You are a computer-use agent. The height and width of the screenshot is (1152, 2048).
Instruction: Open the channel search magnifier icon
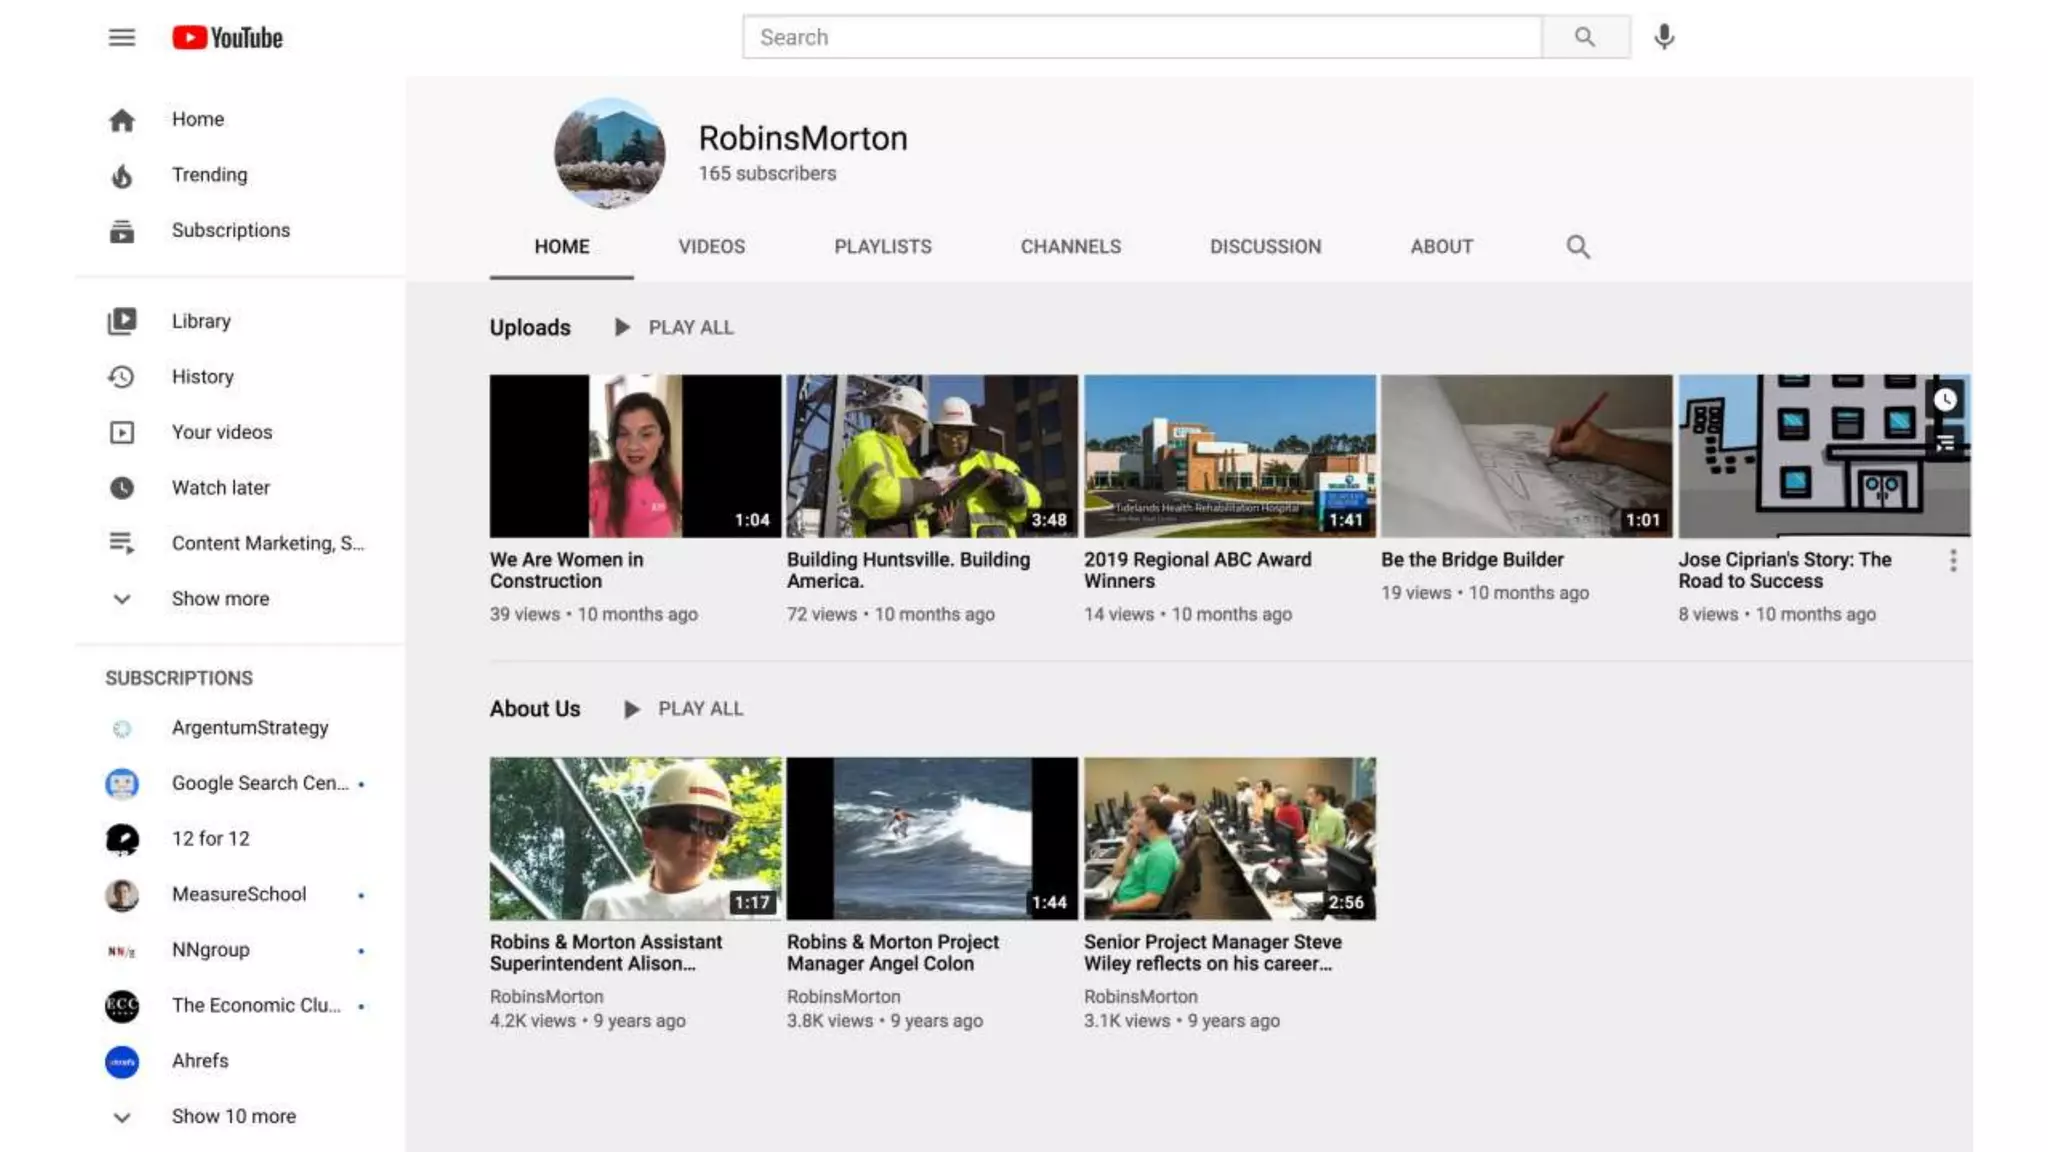[x=1577, y=247]
